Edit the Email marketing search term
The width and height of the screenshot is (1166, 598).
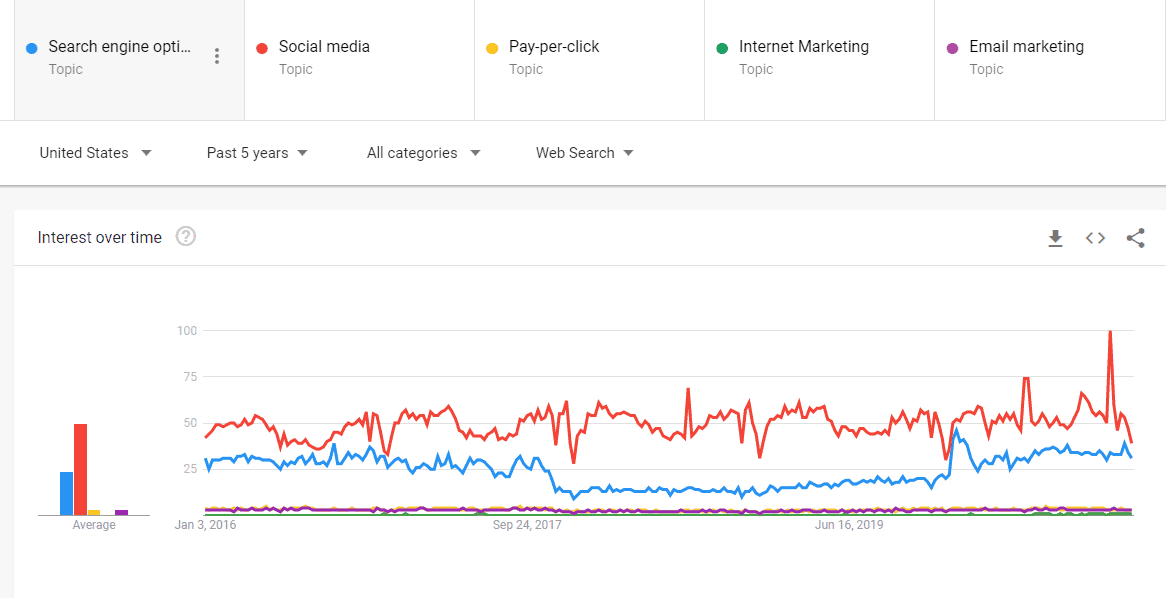1050,60
